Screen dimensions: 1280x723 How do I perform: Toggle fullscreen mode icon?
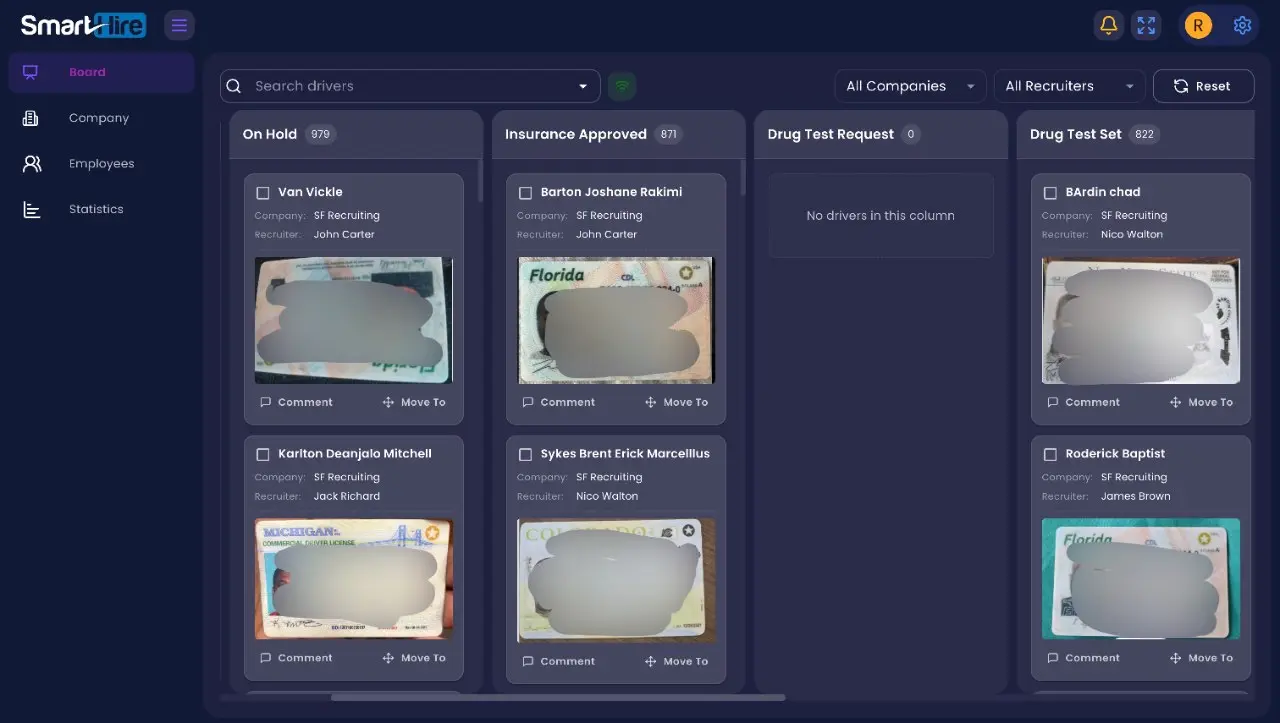(1146, 25)
